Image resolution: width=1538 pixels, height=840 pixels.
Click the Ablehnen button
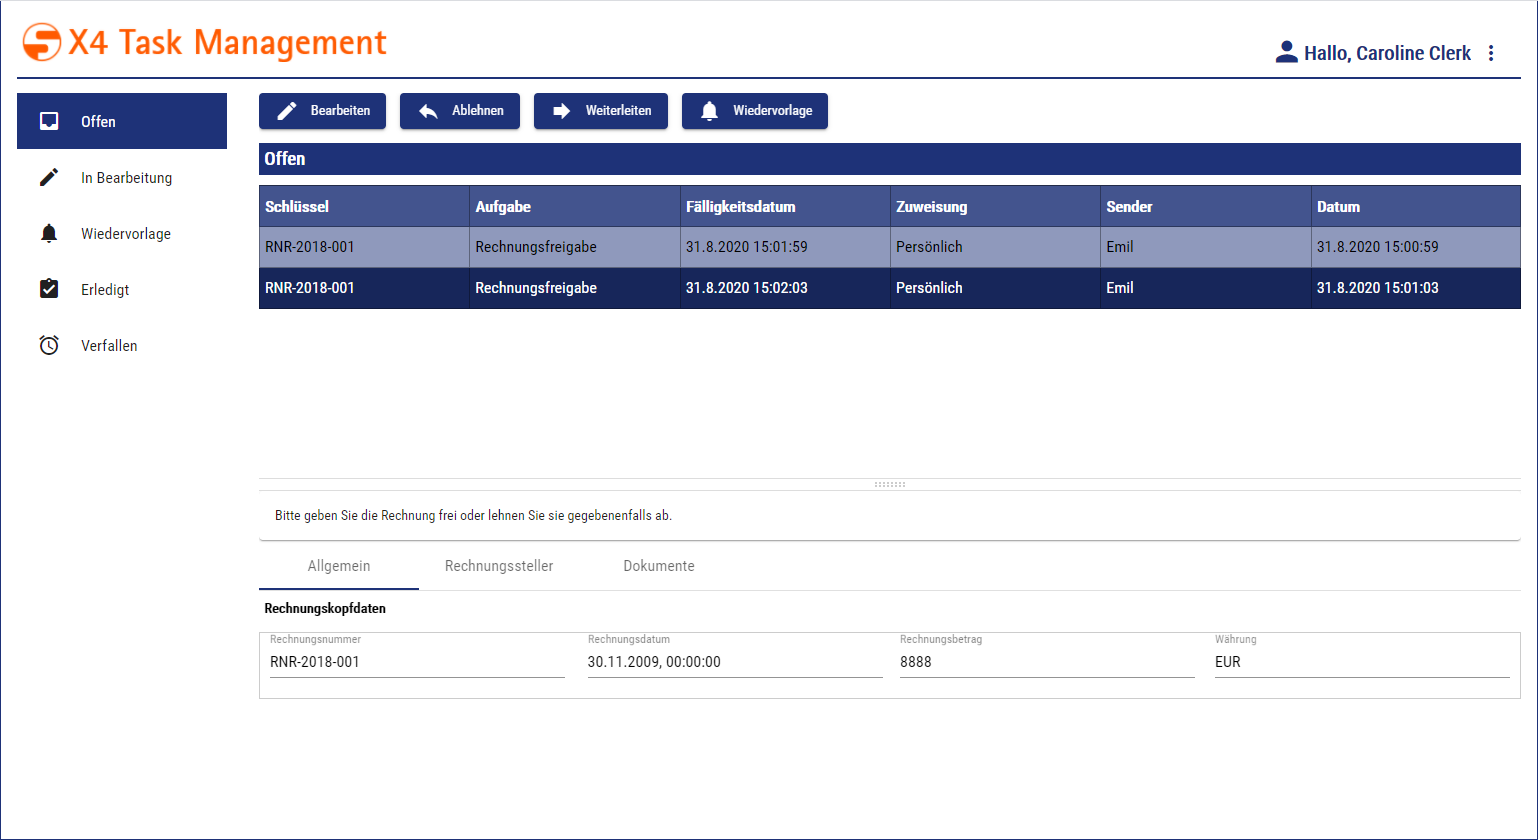[x=460, y=110]
